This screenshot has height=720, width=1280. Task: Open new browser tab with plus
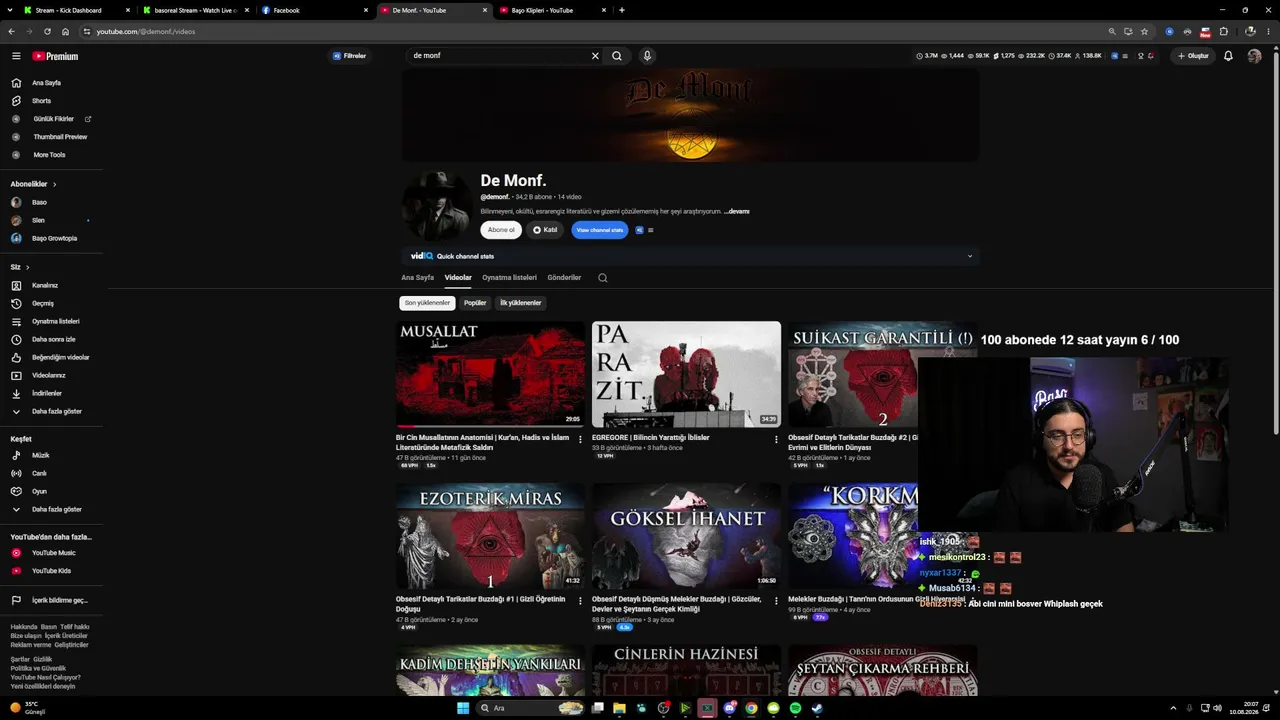(622, 10)
